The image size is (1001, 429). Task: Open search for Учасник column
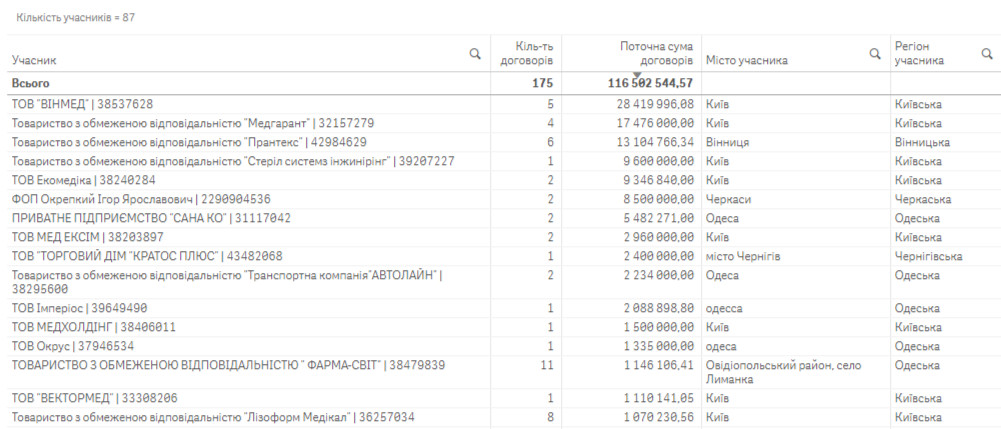click(475, 54)
